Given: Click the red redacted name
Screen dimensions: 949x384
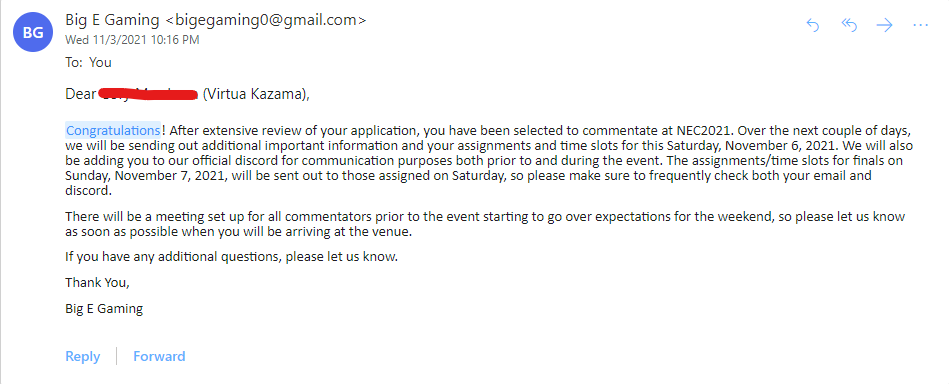Looking at the screenshot, I should click(x=148, y=94).
